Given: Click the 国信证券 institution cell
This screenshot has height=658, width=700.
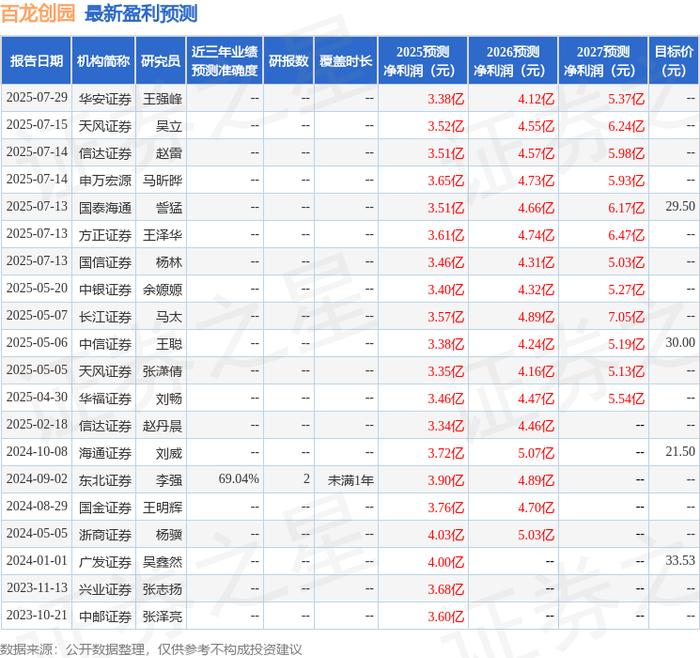Looking at the screenshot, I should pyautogui.click(x=105, y=262).
